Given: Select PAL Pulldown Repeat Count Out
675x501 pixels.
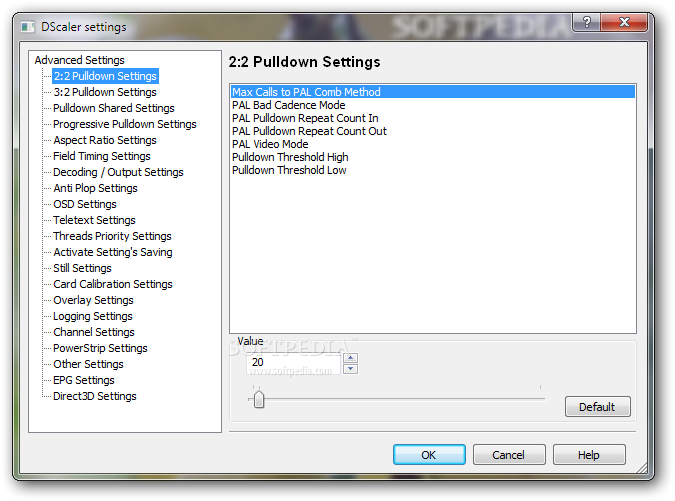Looking at the screenshot, I should [433, 131].
